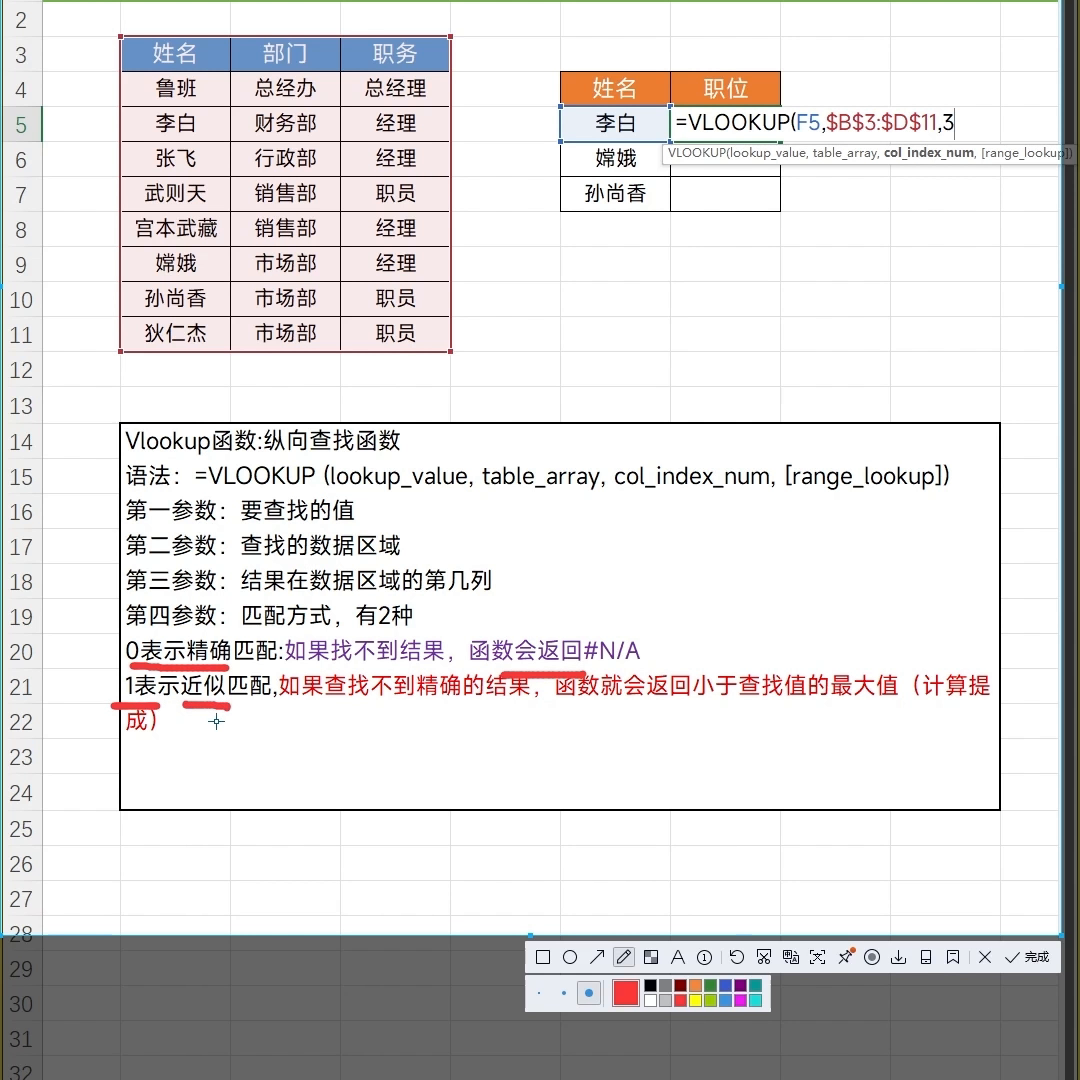Select the blue 部门 header cell

pos(285,54)
